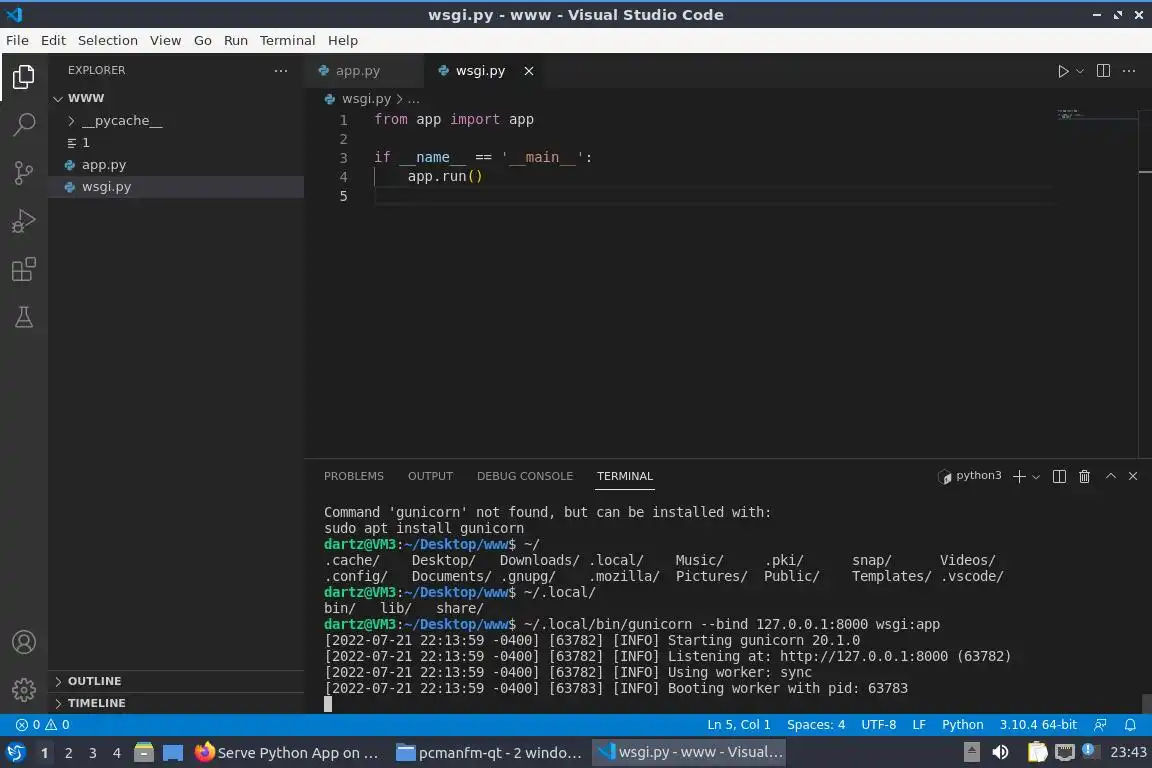Go to line via Ln 5, Col 1
Image resolution: width=1152 pixels, height=768 pixels.
pos(738,725)
